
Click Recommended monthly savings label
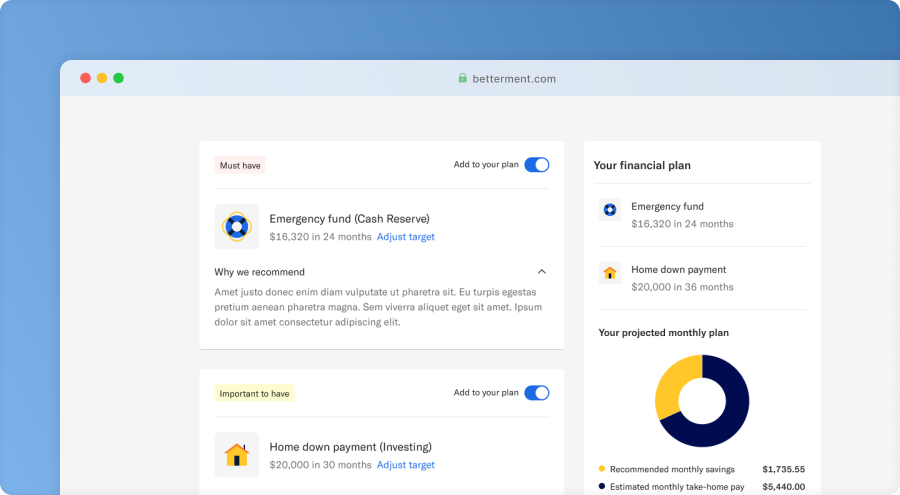tap(672, 469)
